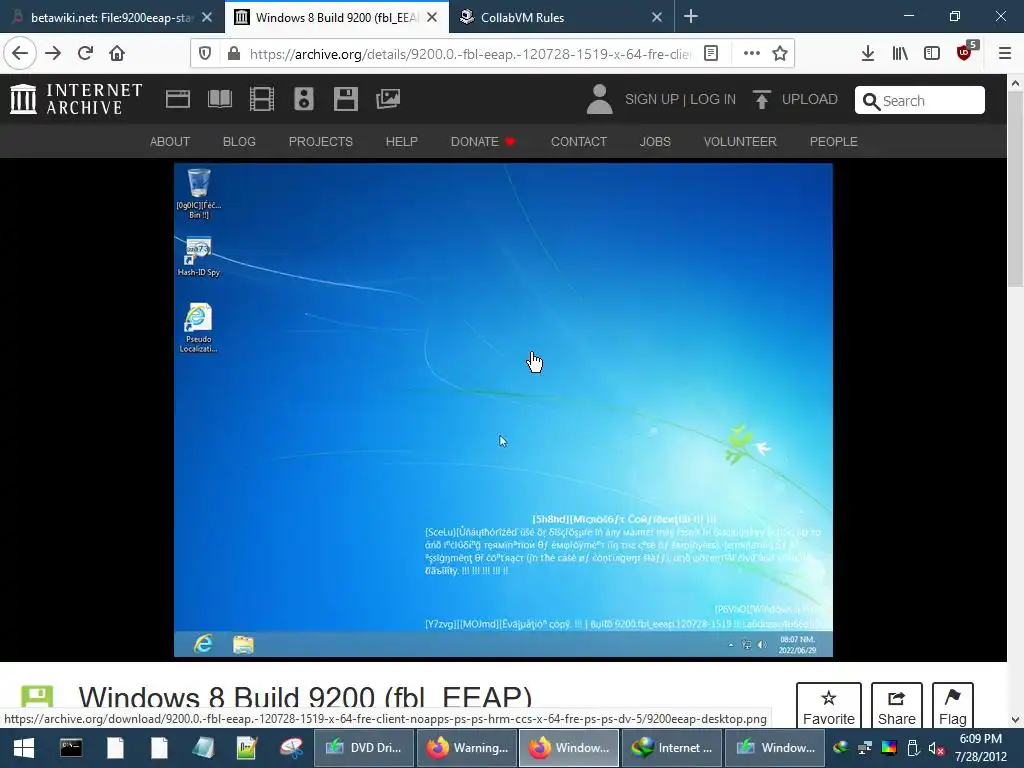Click the Windows 8 desktop screenshot image
Image resolution: width=1024 pixels, height=768 pixels.
click(503, 409)
